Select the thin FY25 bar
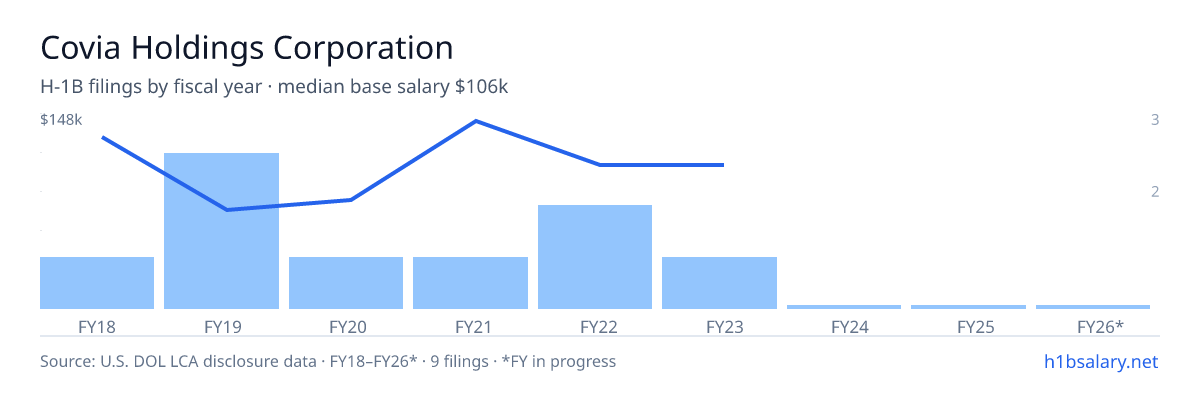Image resolution: width=1200 pixels, height=400 pixels. pos(968,306)
